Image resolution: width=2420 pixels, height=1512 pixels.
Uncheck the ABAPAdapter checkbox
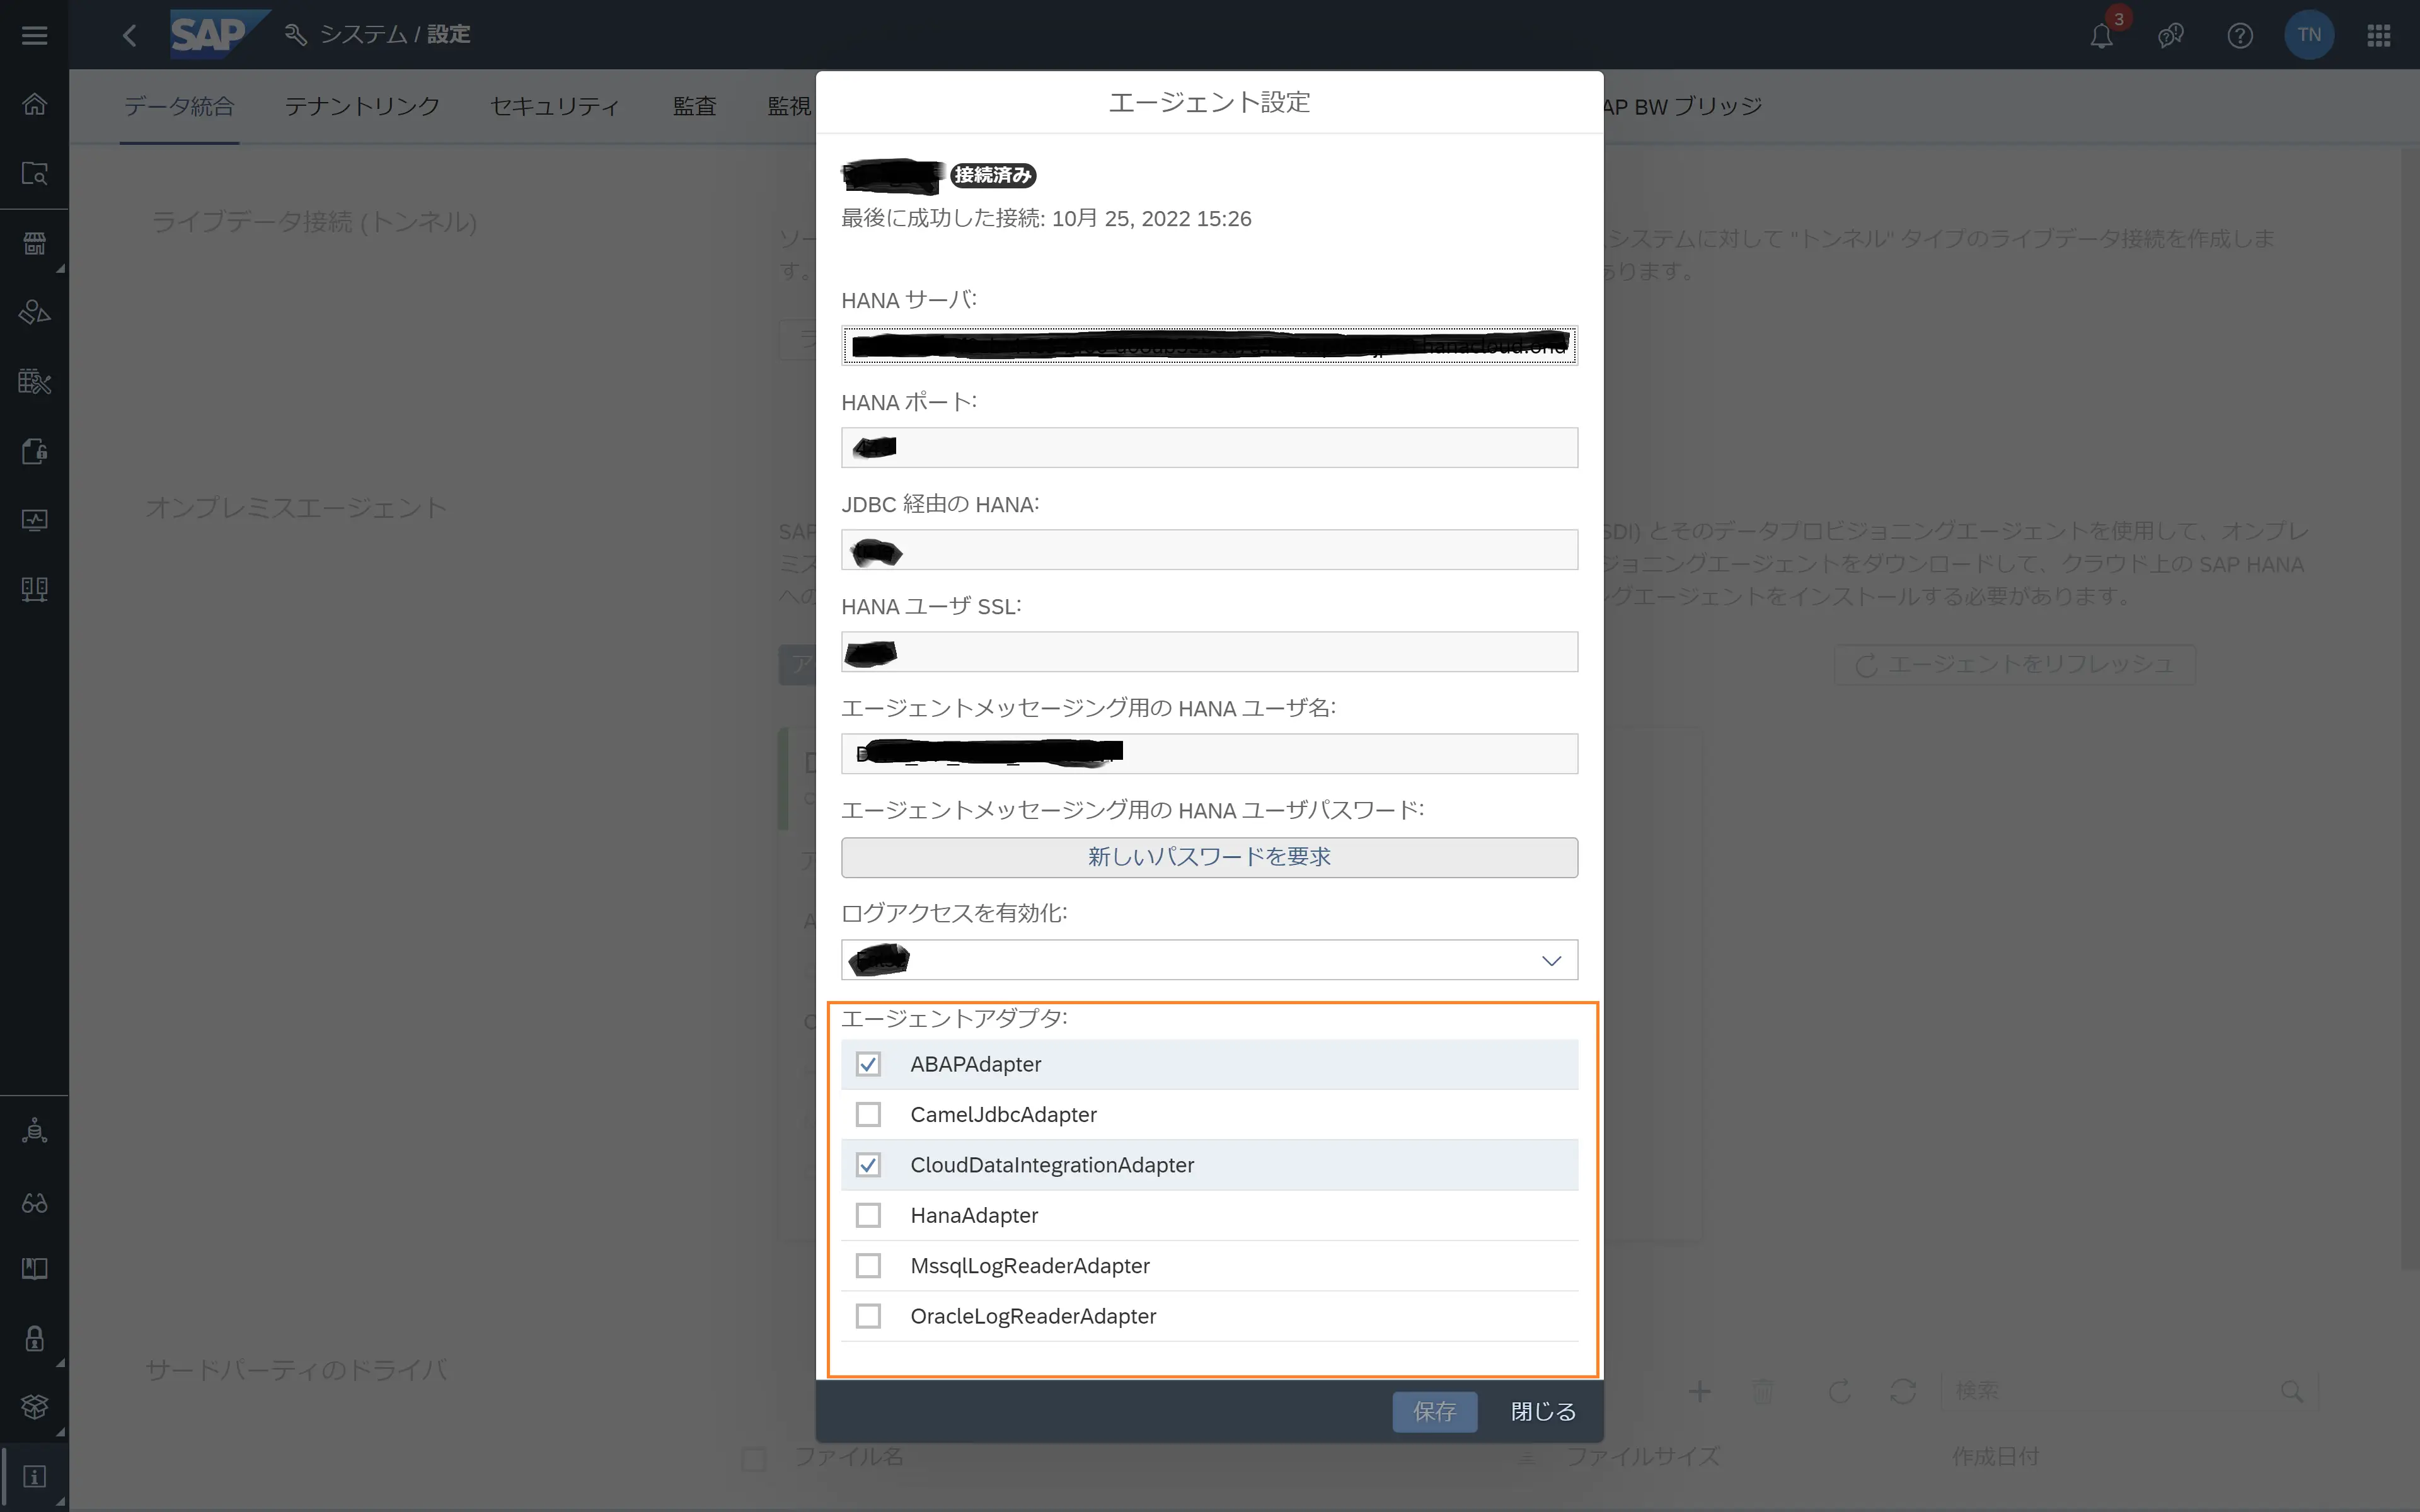pyautogui.click(x=868, y=1064)
